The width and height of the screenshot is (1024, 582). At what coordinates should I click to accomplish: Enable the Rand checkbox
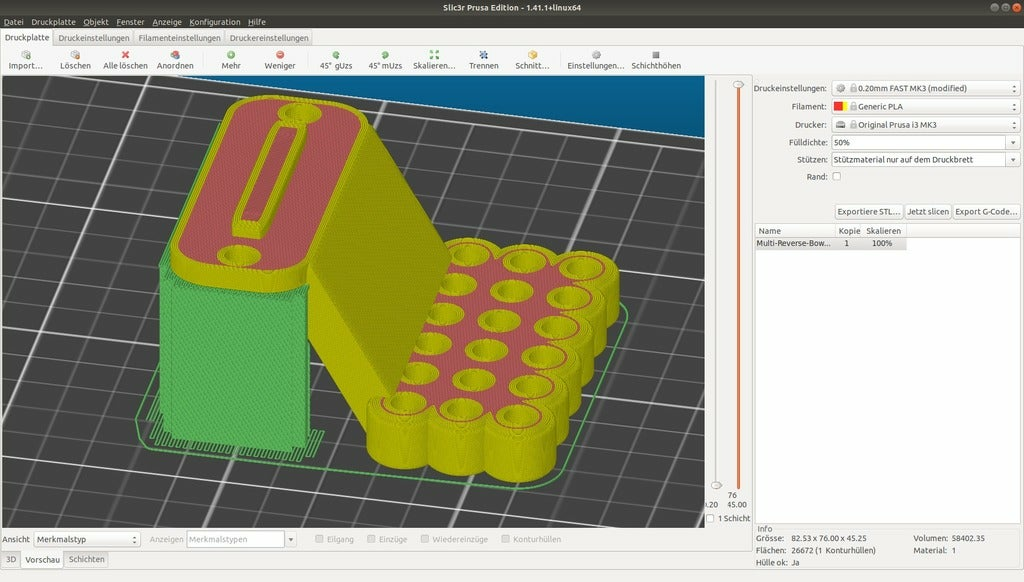click(x=837, y=177)
